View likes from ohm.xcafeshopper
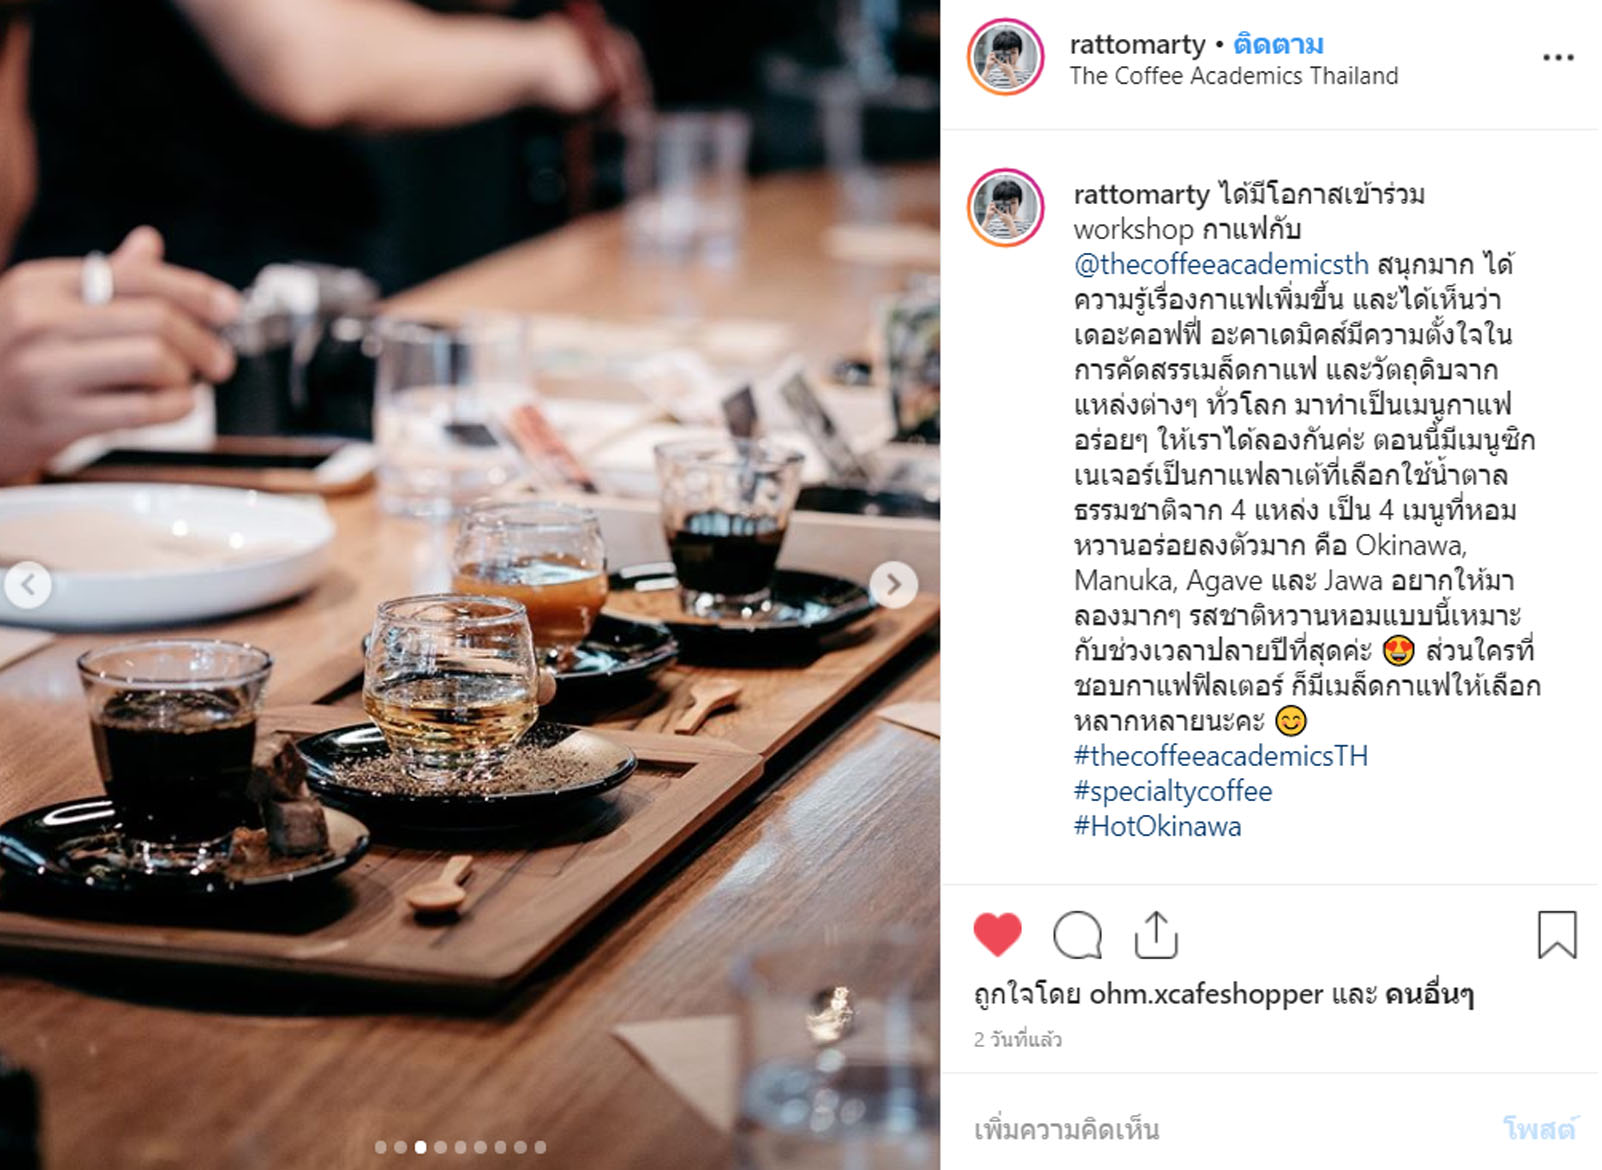1602x1170 pixels. point(1206,994)
